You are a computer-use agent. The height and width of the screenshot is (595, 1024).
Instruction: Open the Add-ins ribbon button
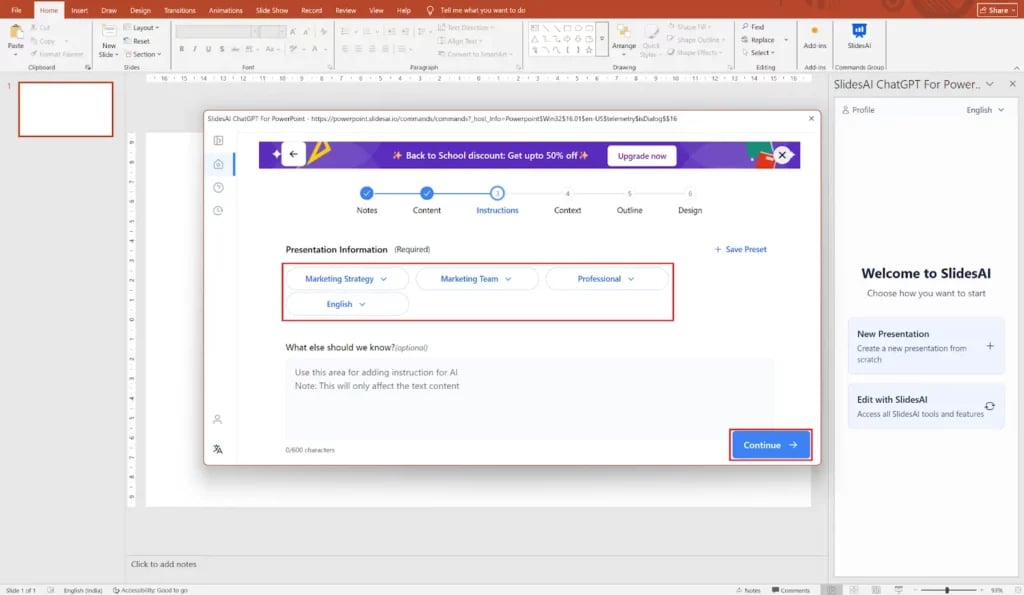(815, 36)
